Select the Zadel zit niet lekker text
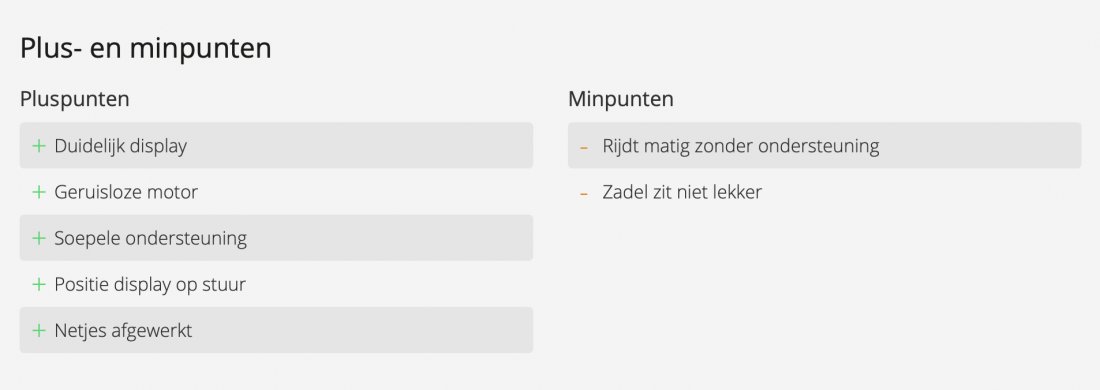Image resolution: width=1100 pixels, height=390 pixels. pyautogui.click(x=682, y=191)
